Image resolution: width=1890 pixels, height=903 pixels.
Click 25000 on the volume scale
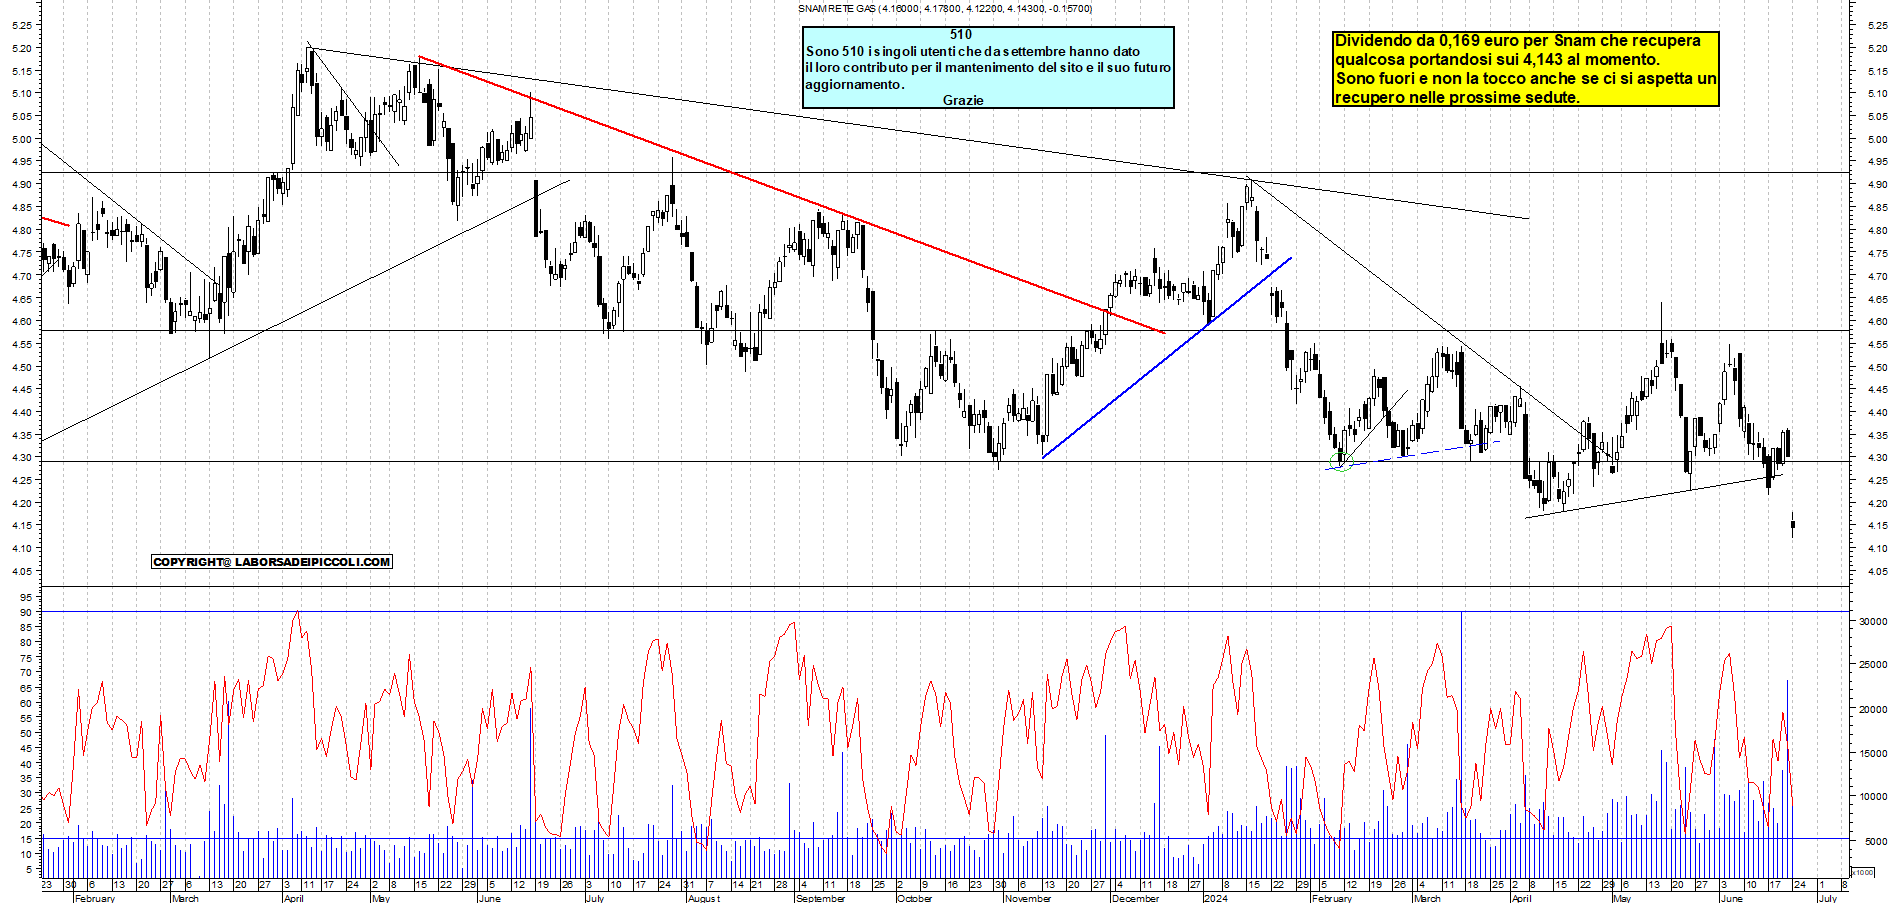tap(1872, 664)
